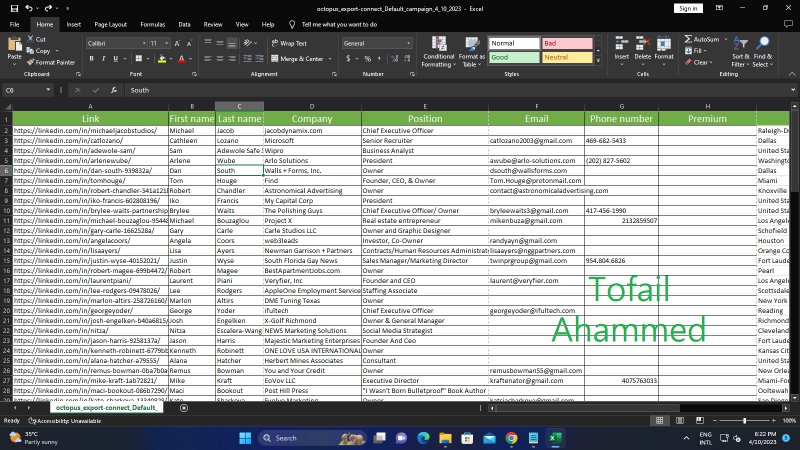The height and width of the screenshot is (450, 800).
Task: Switch to the Data tab
Action: [184, 24]
